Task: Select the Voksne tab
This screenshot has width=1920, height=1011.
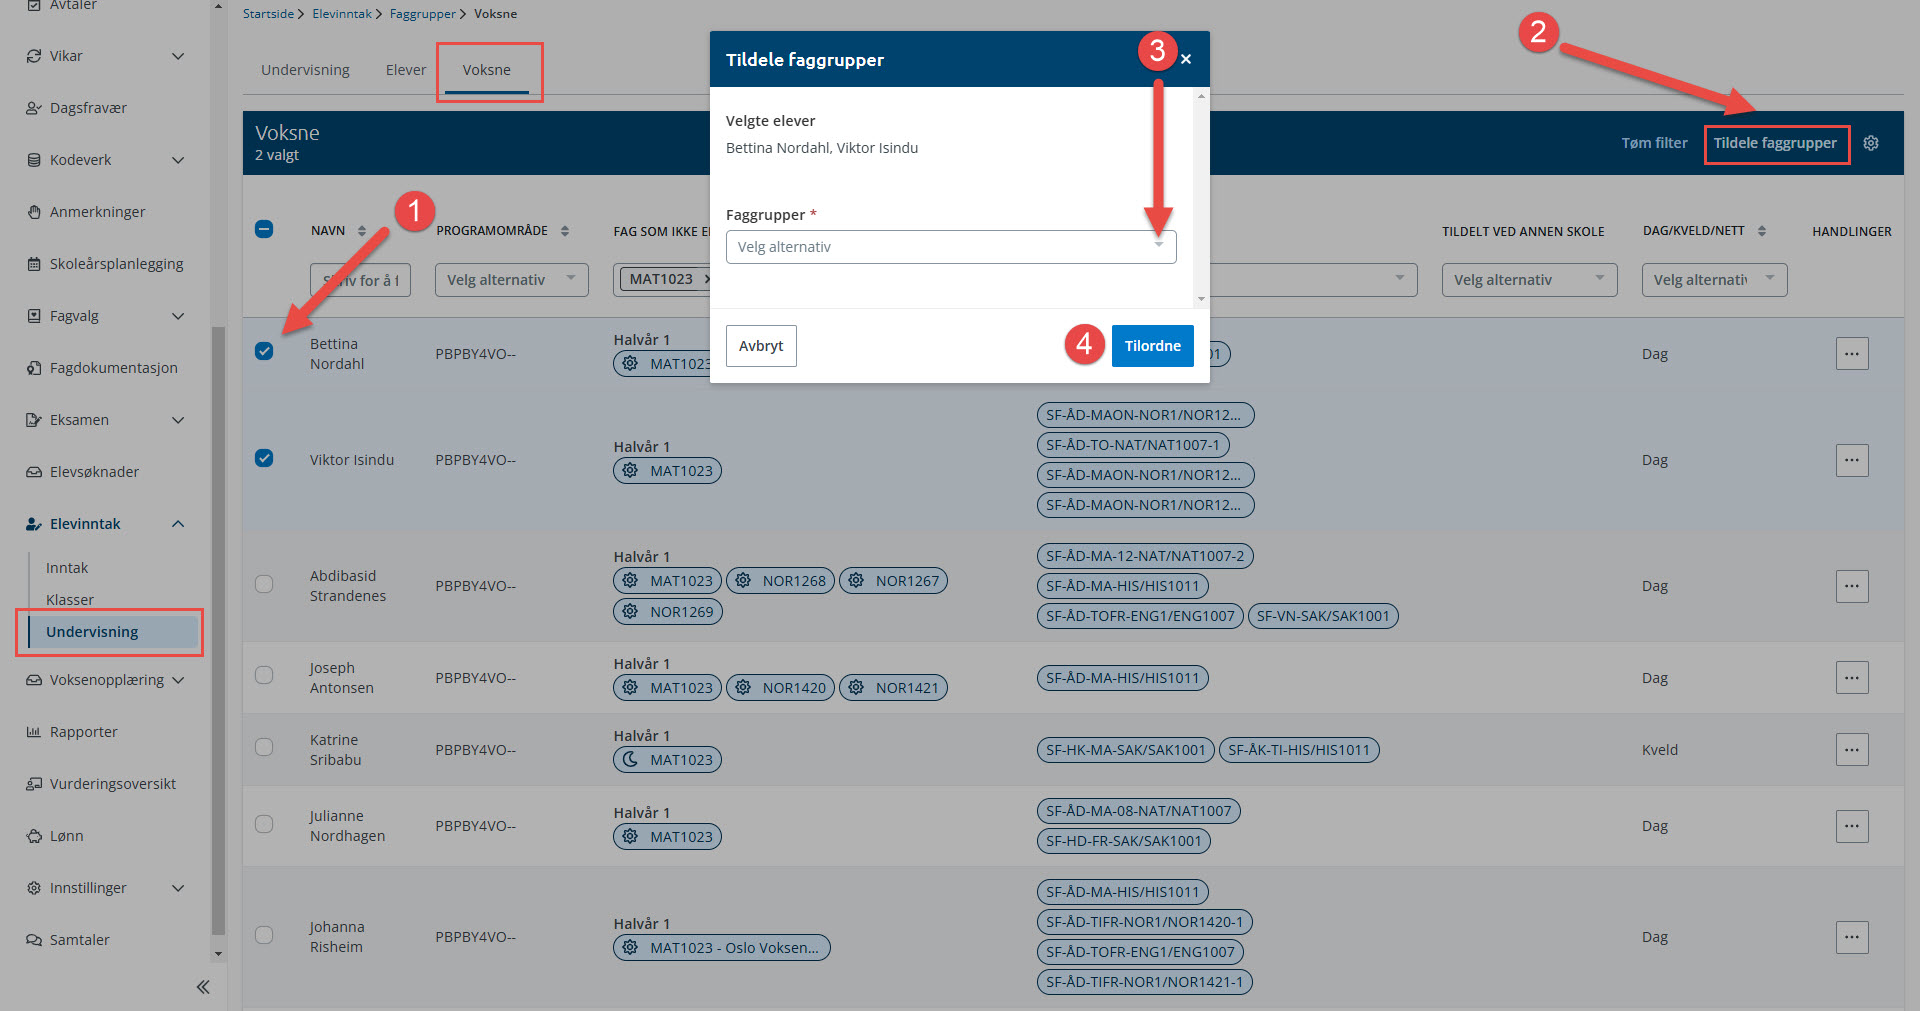Action: 487,70
